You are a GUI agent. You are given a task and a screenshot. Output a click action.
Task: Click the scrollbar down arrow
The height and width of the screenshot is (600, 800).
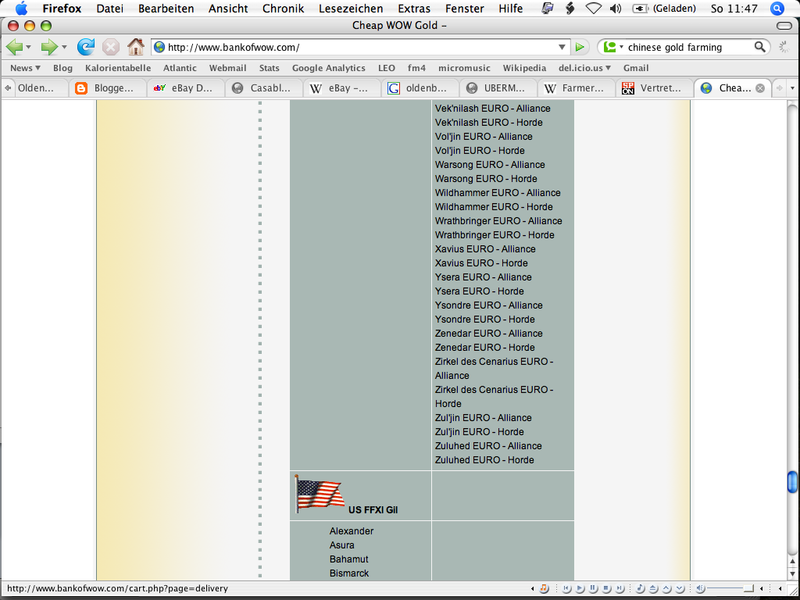(792, 573)
